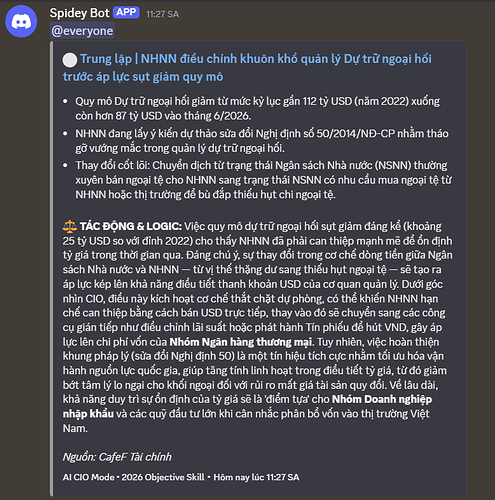Open the Spidey Bot avatar profile

pyautogui.click(x=21, y=22)
